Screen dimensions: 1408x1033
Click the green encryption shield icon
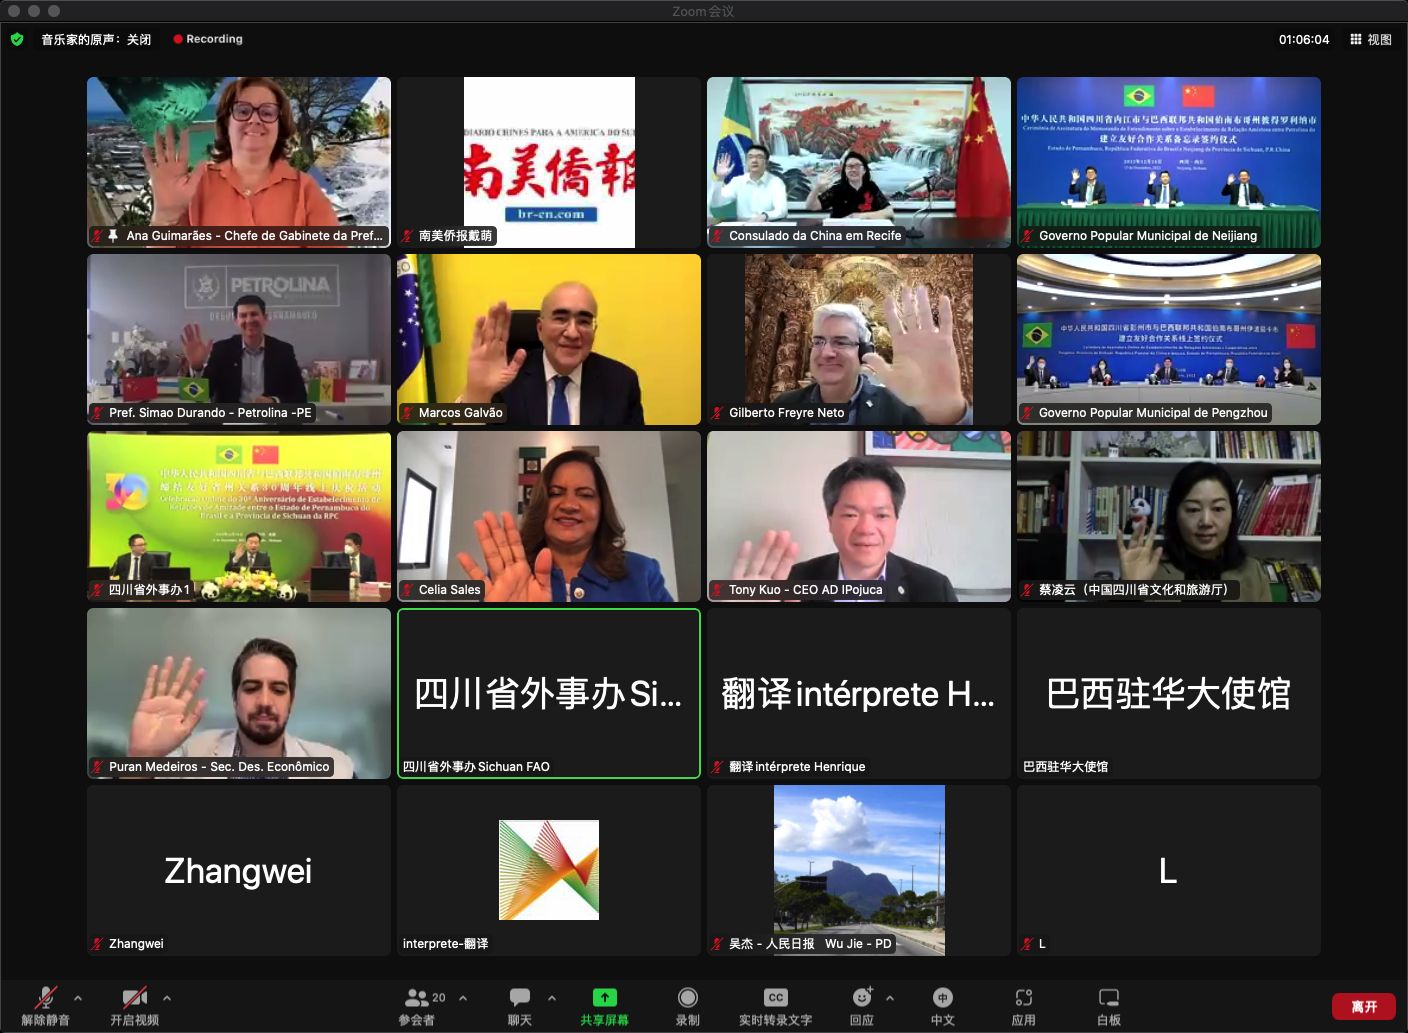(17, 39)
